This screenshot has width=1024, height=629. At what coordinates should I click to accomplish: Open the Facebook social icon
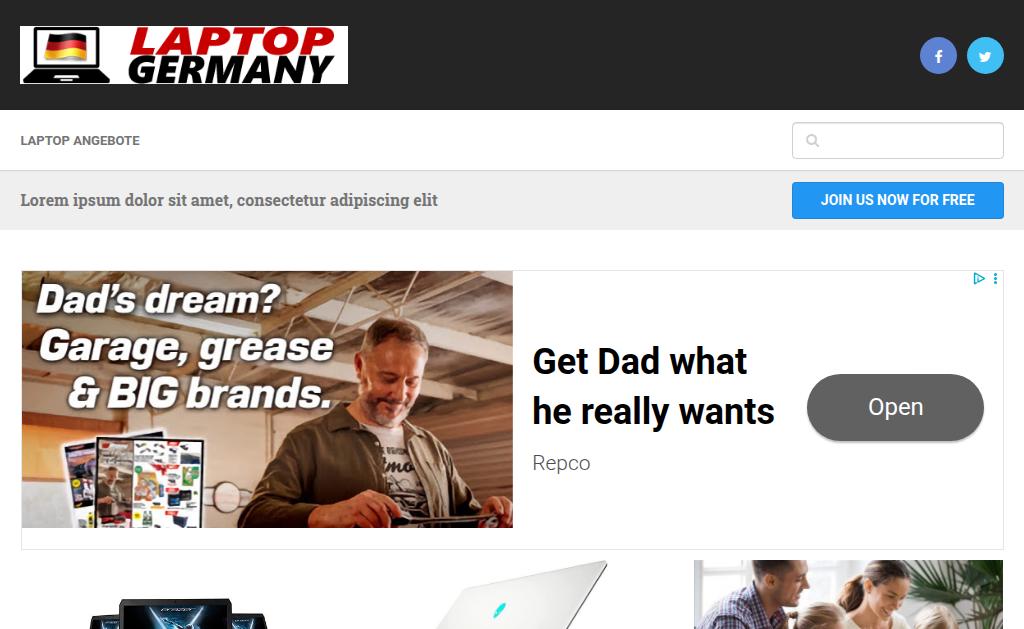point(938,56)
